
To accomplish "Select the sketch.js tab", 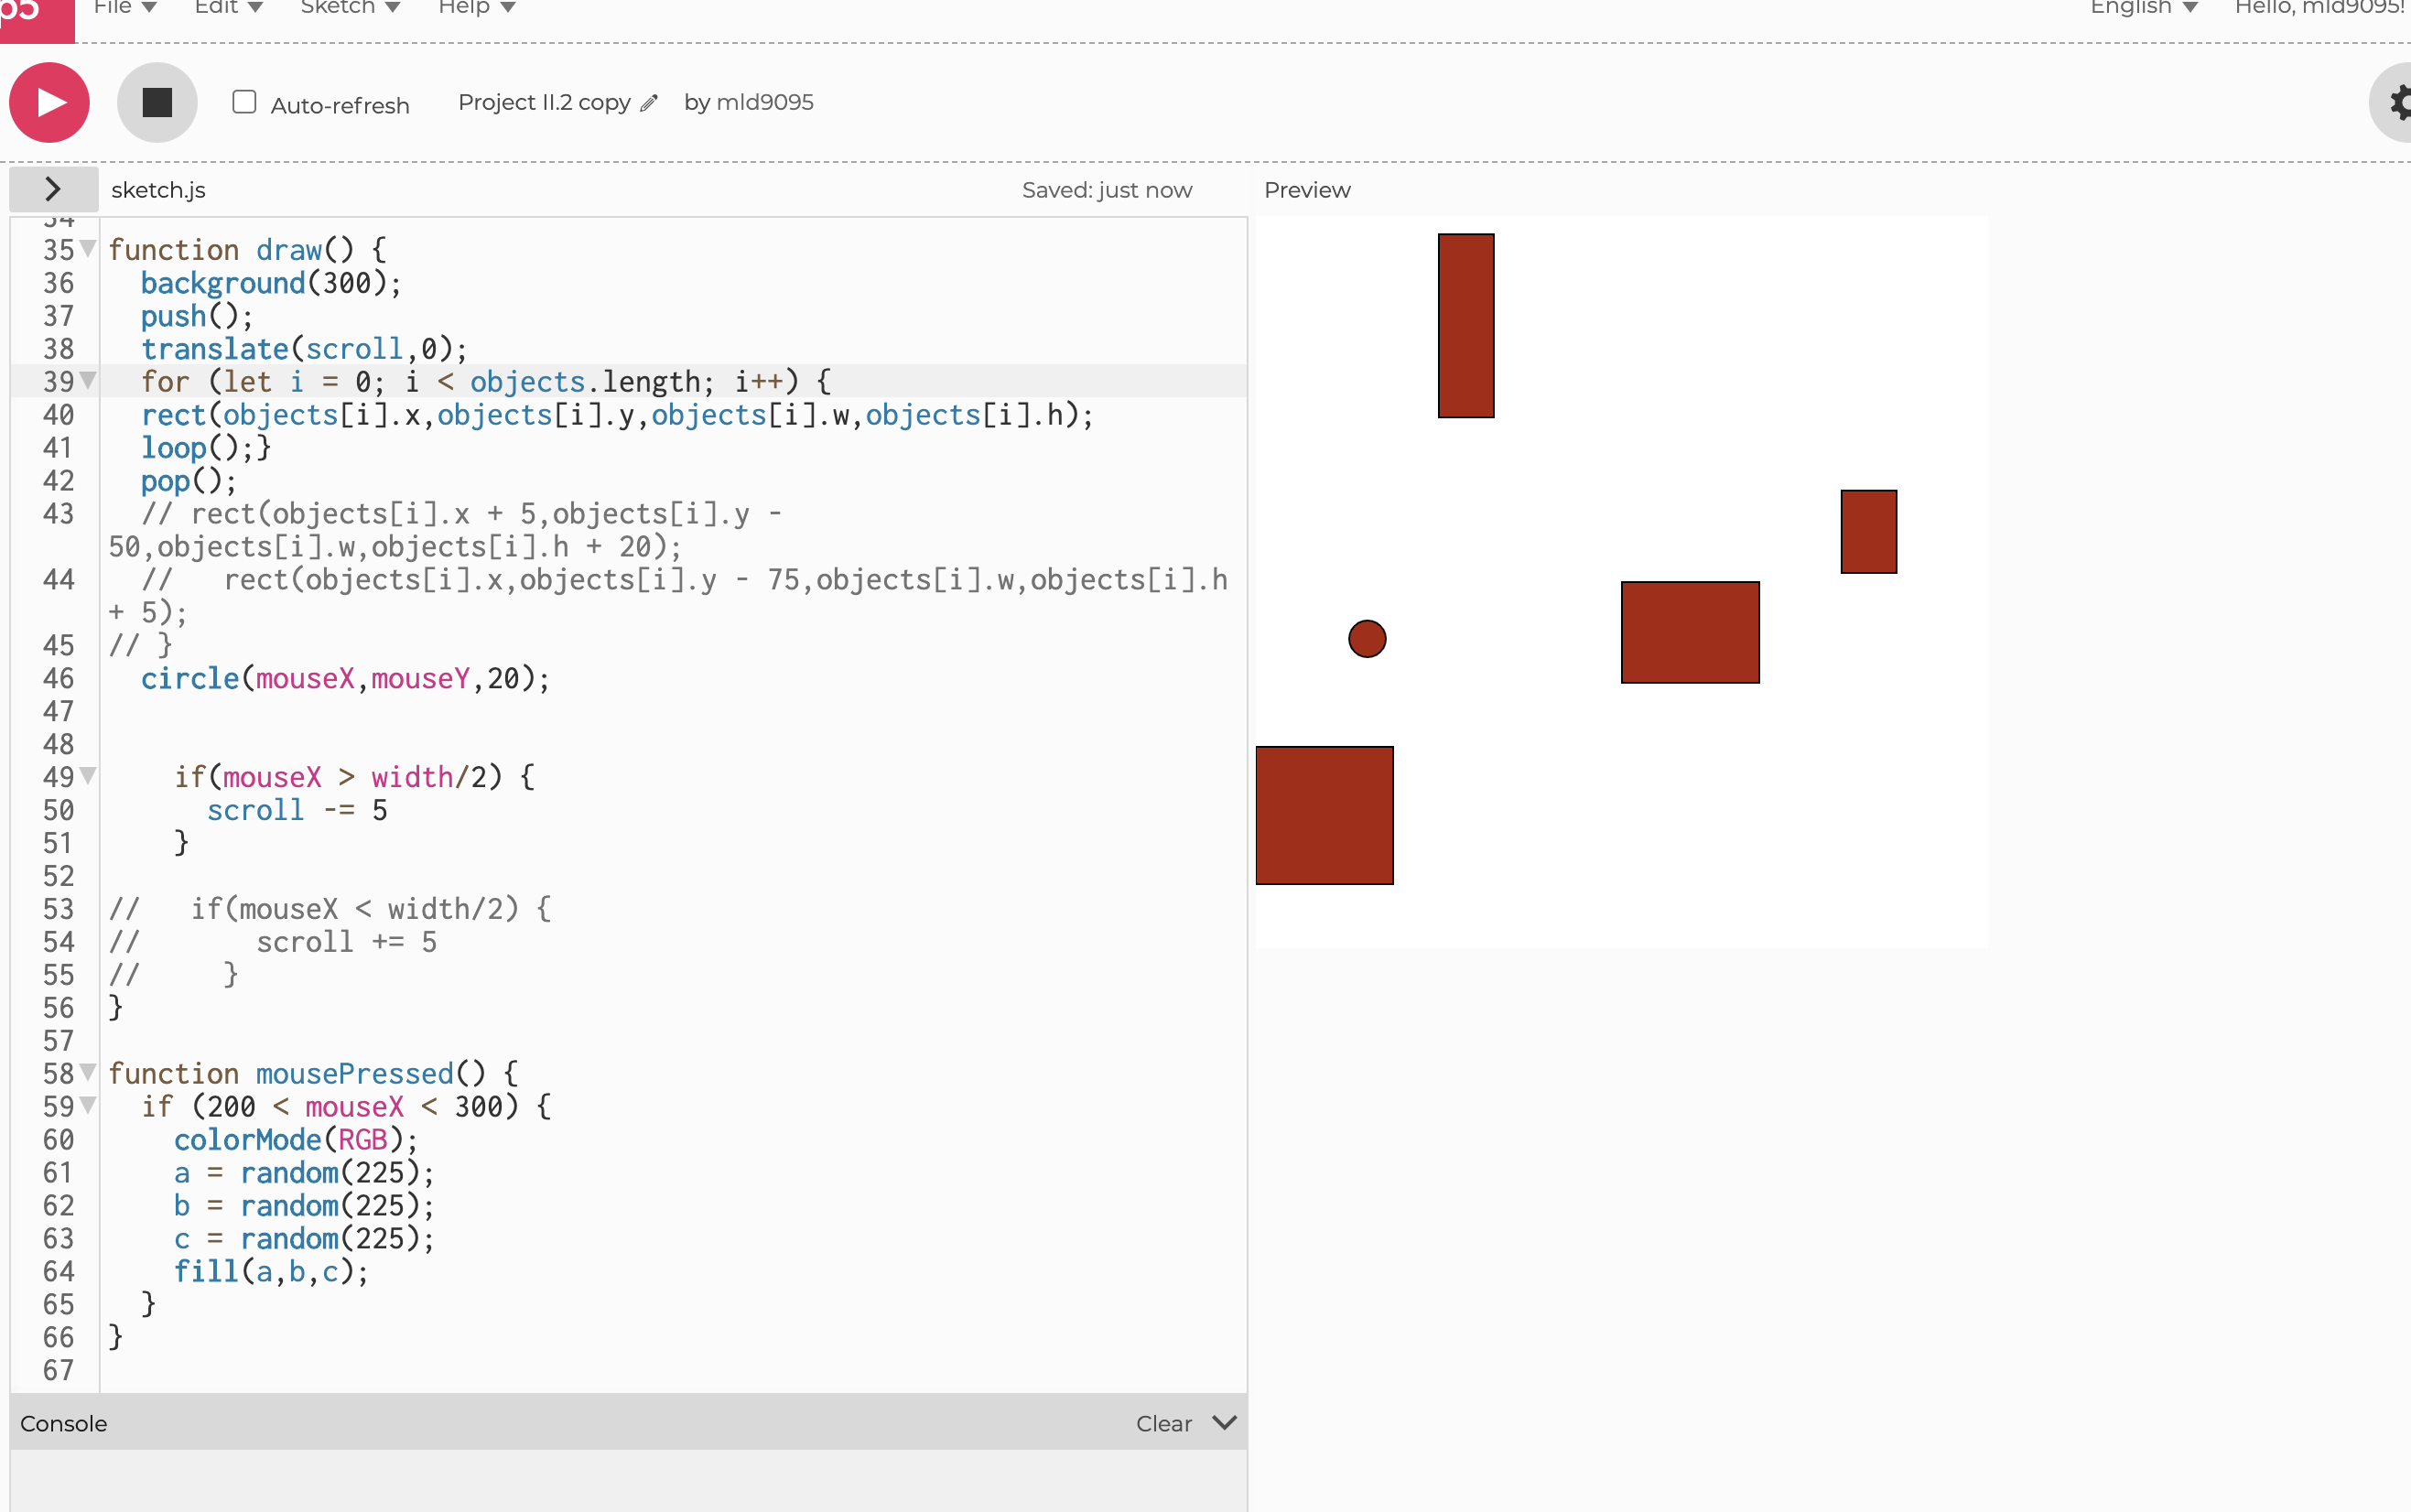I will point(157,189).
